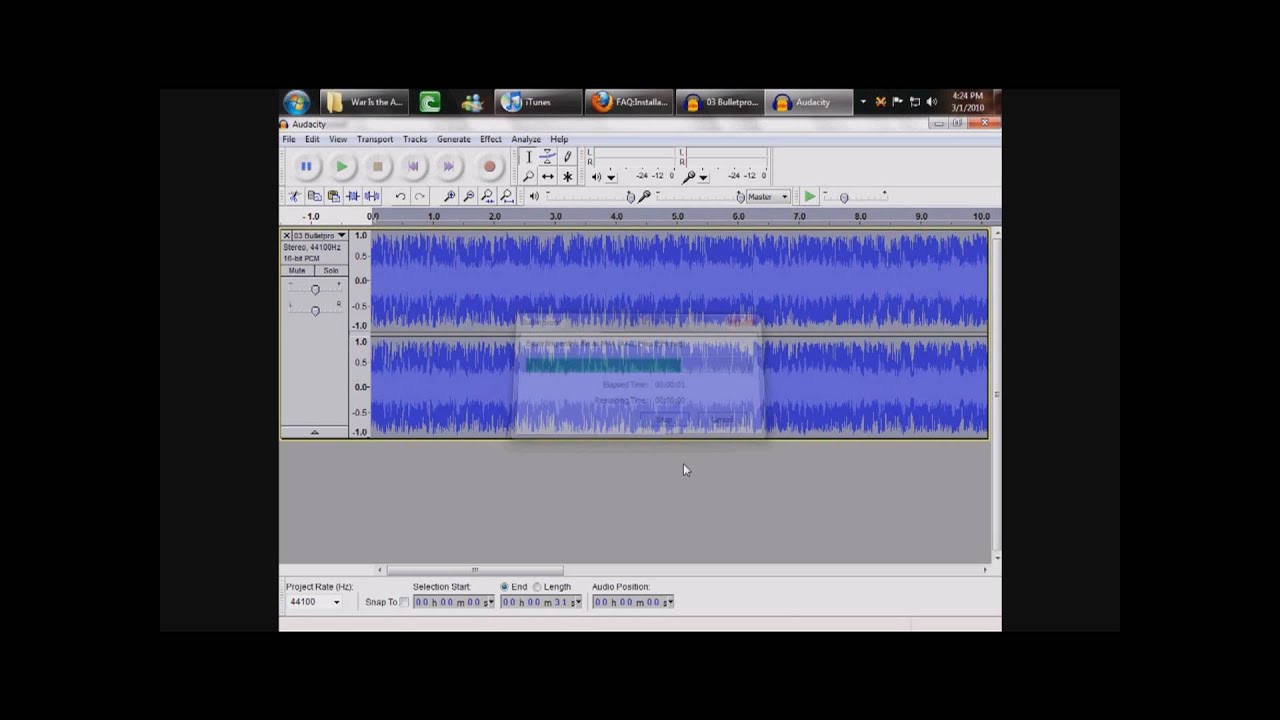Mute the 03 Bulletpro track
The image size is (1280, 720).
point(297,271)
